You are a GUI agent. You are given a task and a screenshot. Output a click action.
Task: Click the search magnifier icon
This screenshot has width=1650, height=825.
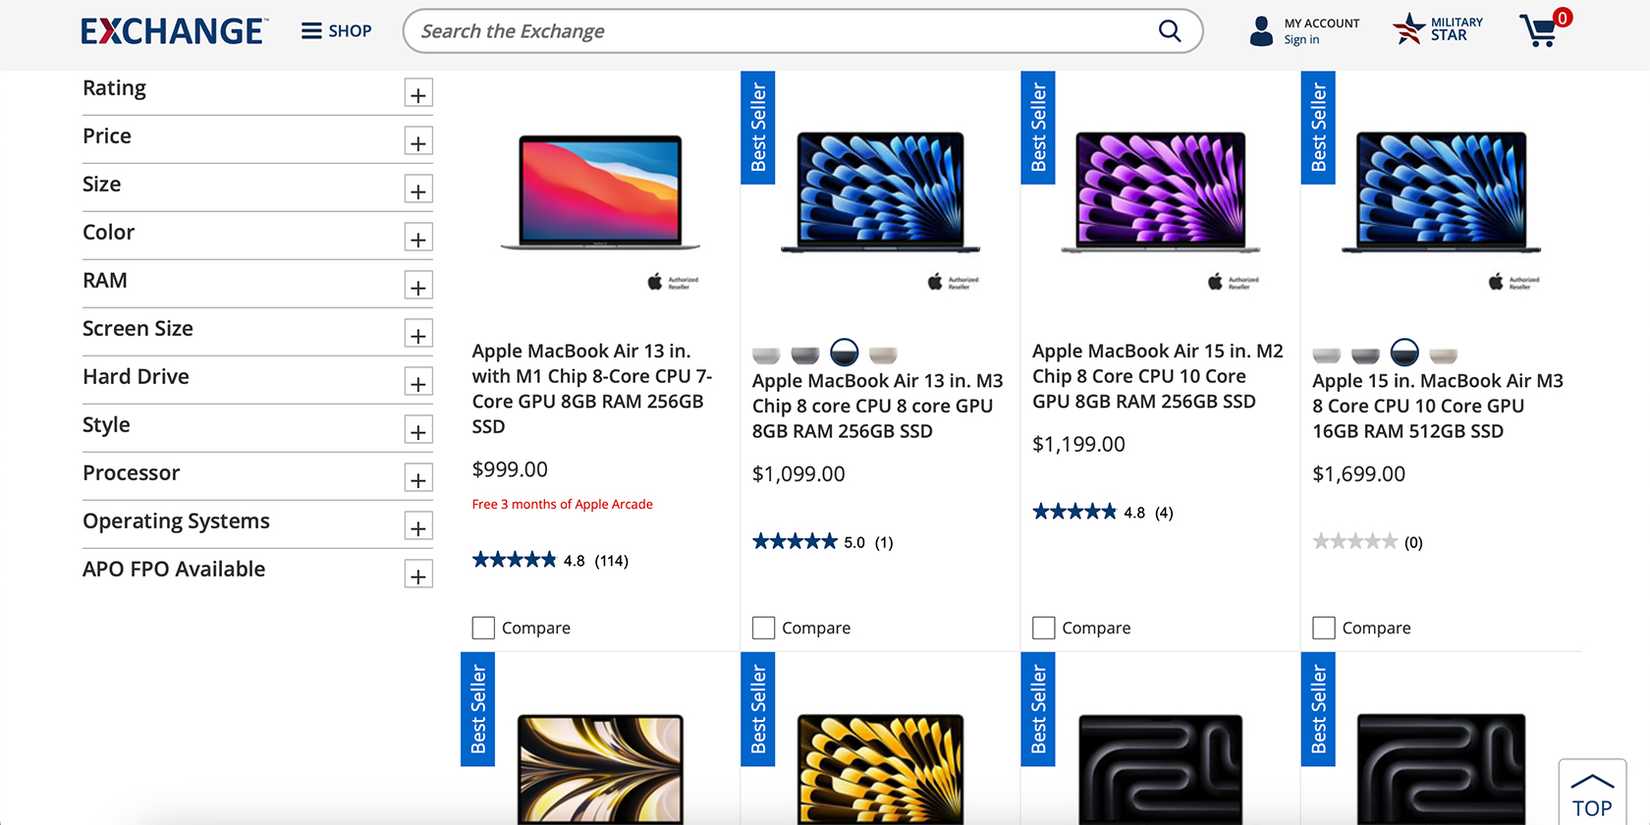[x=1169, y=31]
